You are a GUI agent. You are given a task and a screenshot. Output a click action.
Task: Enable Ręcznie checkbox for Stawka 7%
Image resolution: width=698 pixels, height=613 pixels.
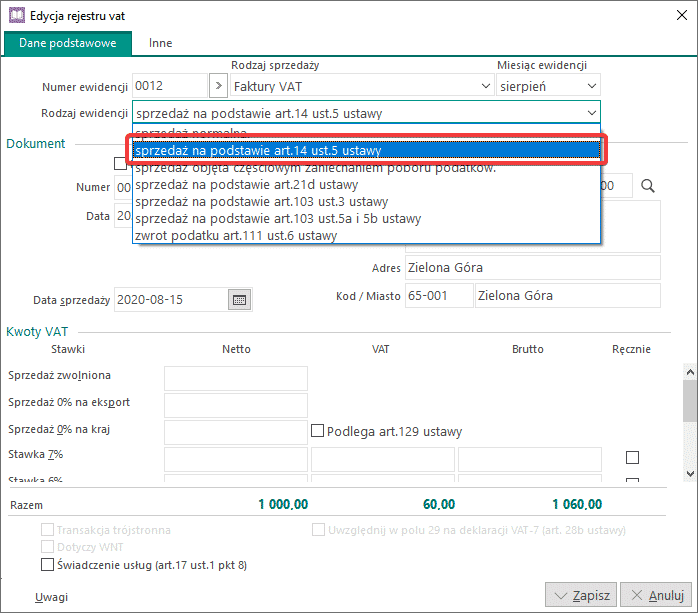[x=632, y=457]
